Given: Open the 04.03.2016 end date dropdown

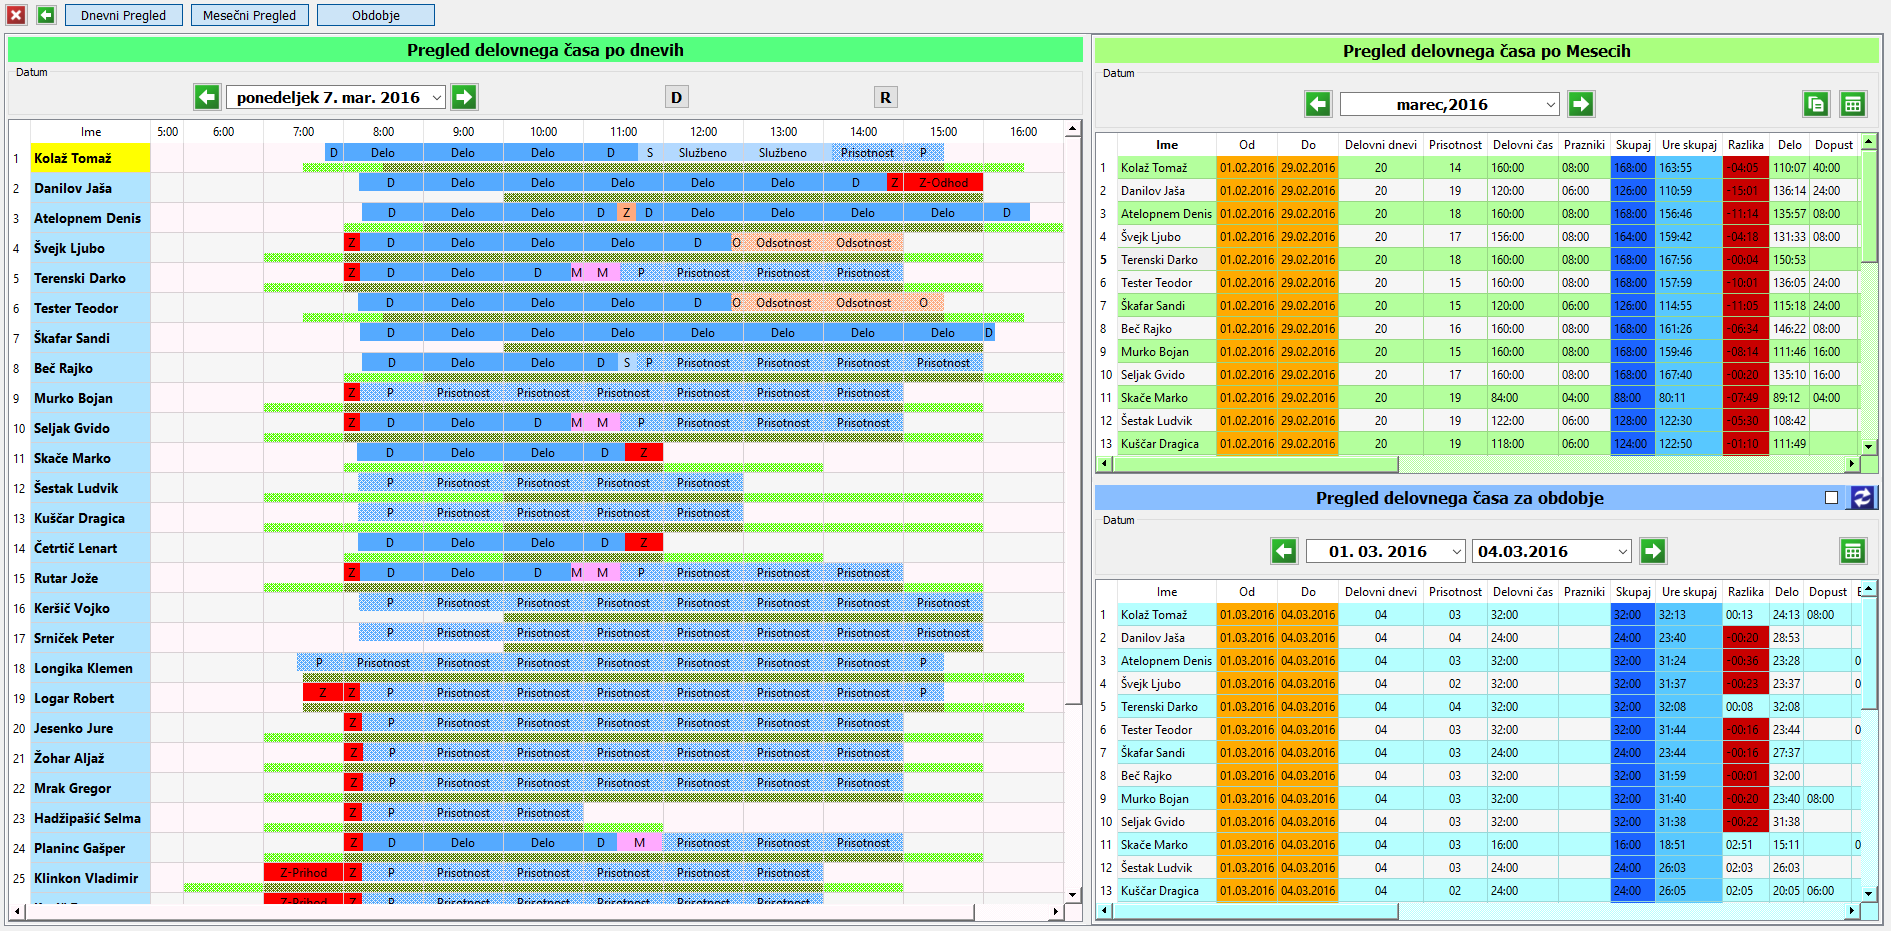Looking at the screenshot, I should click(1622, 551).
